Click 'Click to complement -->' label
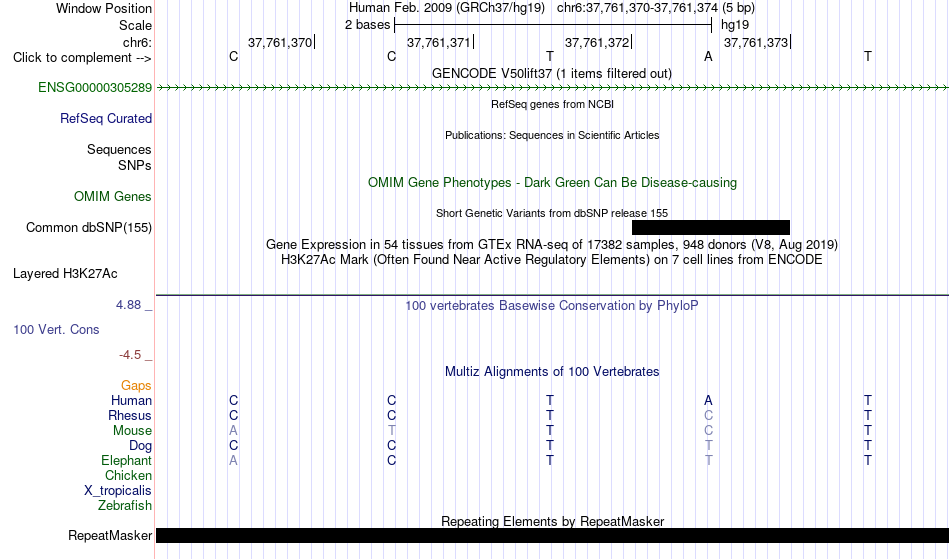Screen dimensions: 950x559 [x=82, y=58]
